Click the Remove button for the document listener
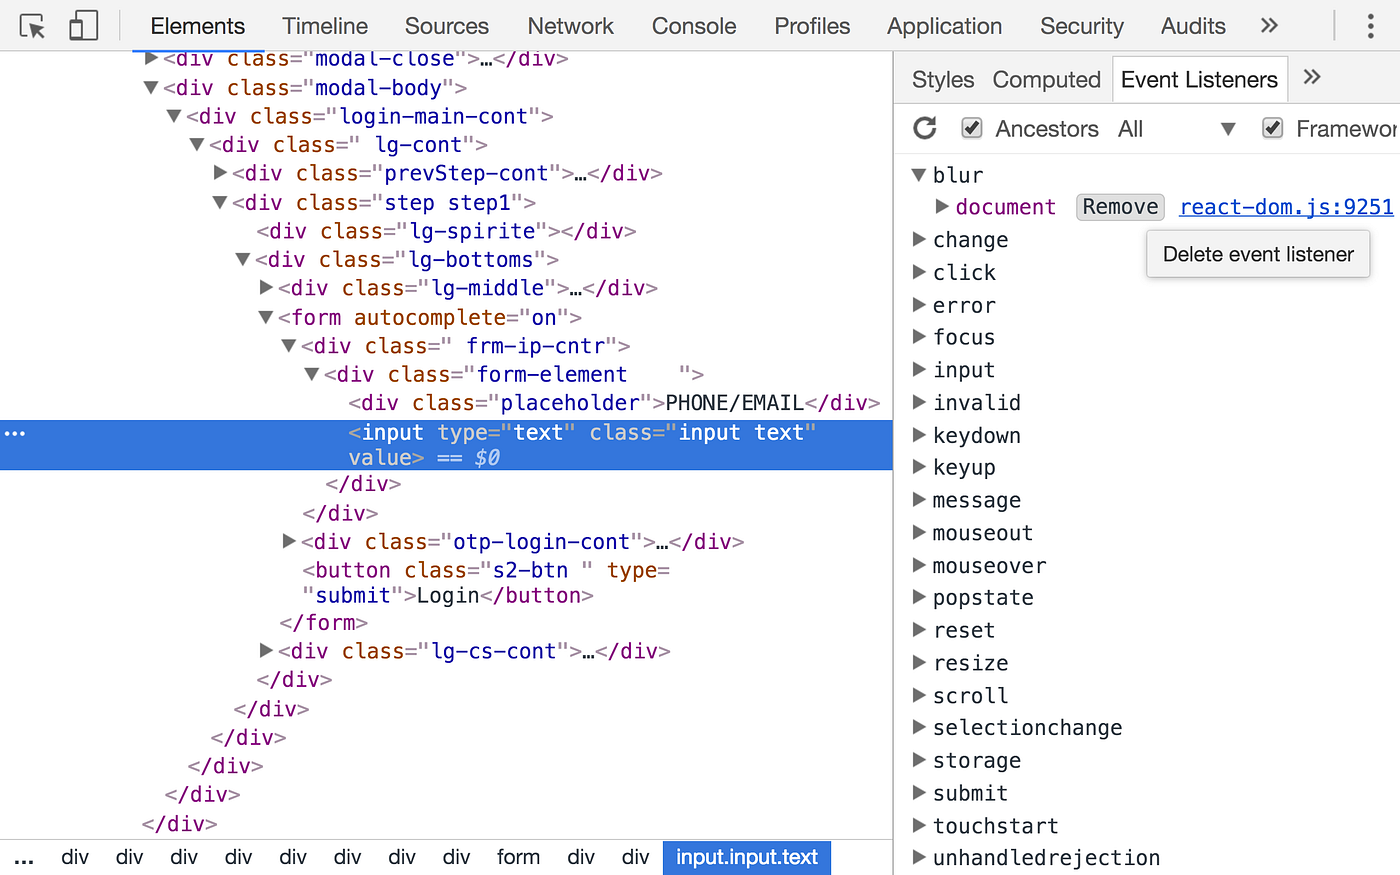Screen dimensions: 1400x875 pyautogui.click(x=1119, y=206)
